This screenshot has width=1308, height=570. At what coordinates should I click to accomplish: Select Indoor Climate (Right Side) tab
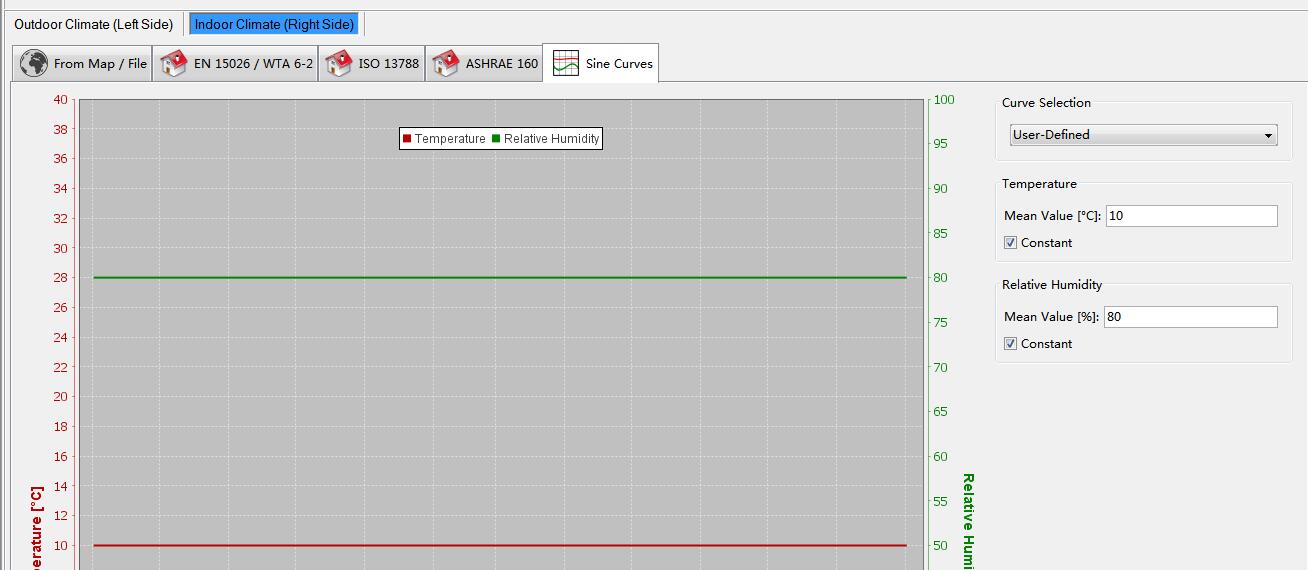coord(274,24)
